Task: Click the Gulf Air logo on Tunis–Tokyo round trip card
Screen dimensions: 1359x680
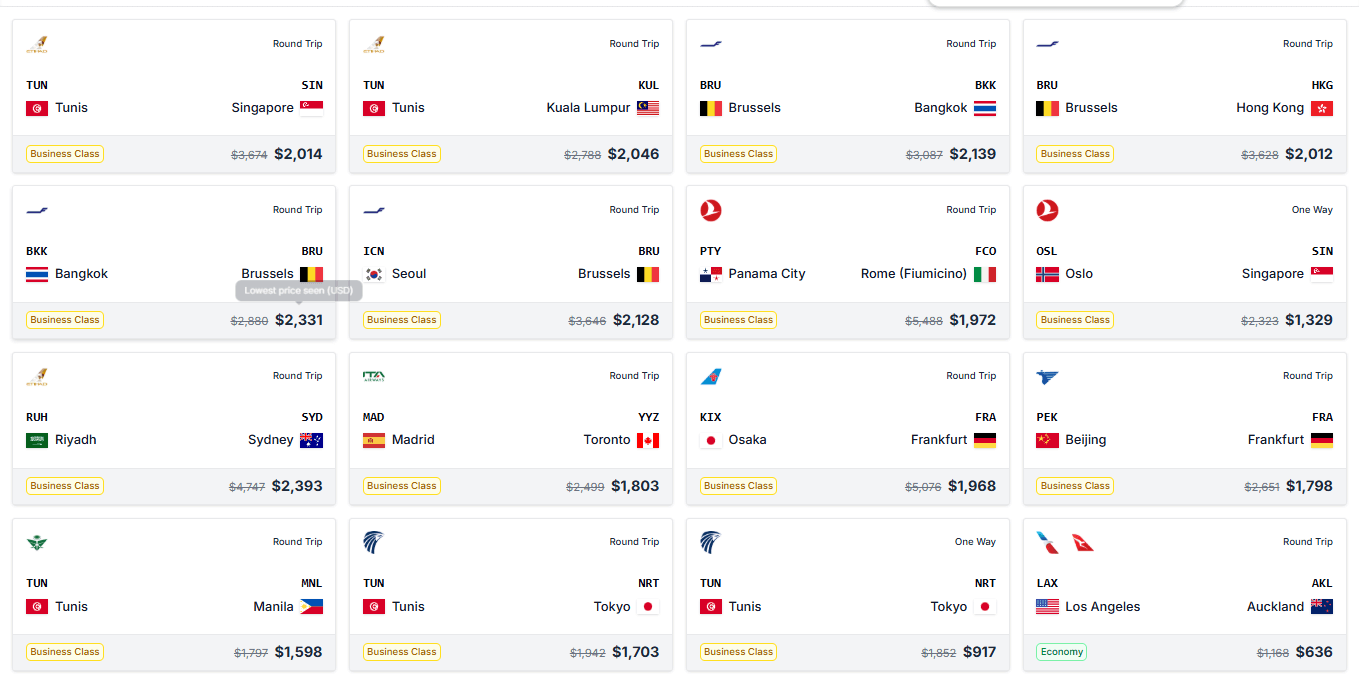Action: 375,542
